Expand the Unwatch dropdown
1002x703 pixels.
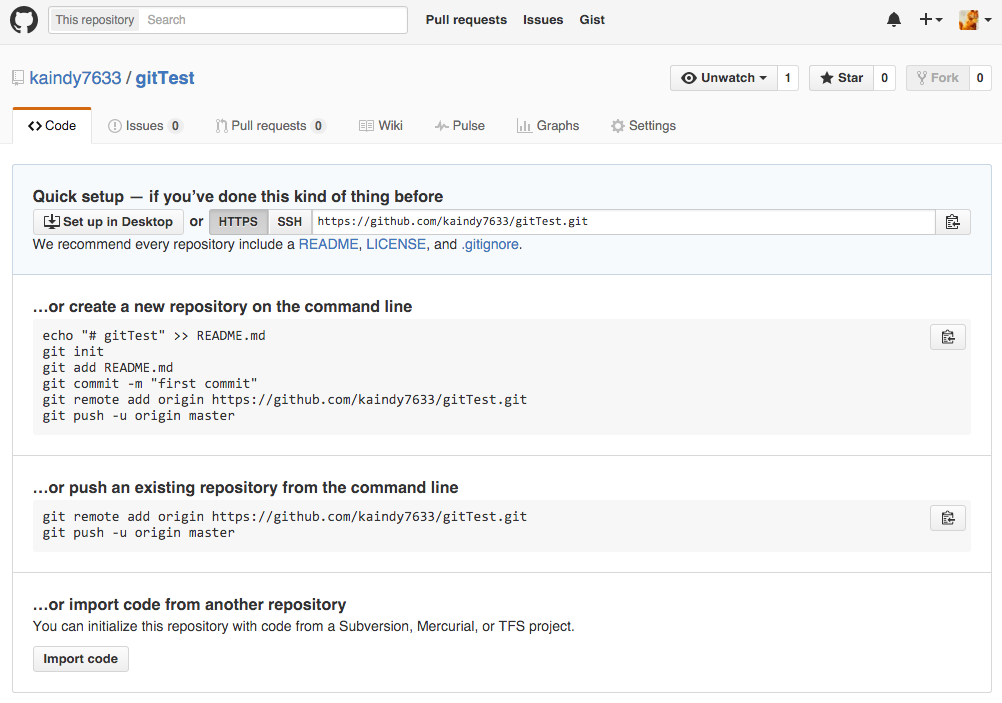[x=723, y=78]
